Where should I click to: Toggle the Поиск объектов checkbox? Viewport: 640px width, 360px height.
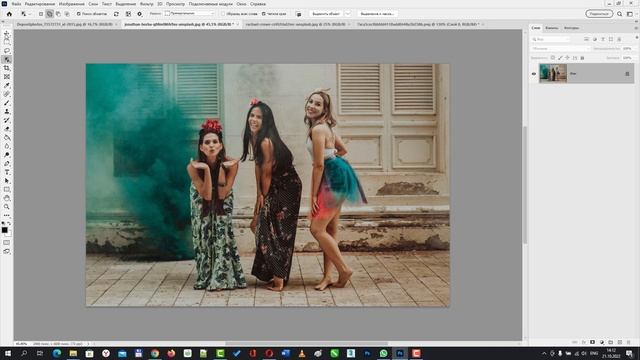[x=78, y=14]
